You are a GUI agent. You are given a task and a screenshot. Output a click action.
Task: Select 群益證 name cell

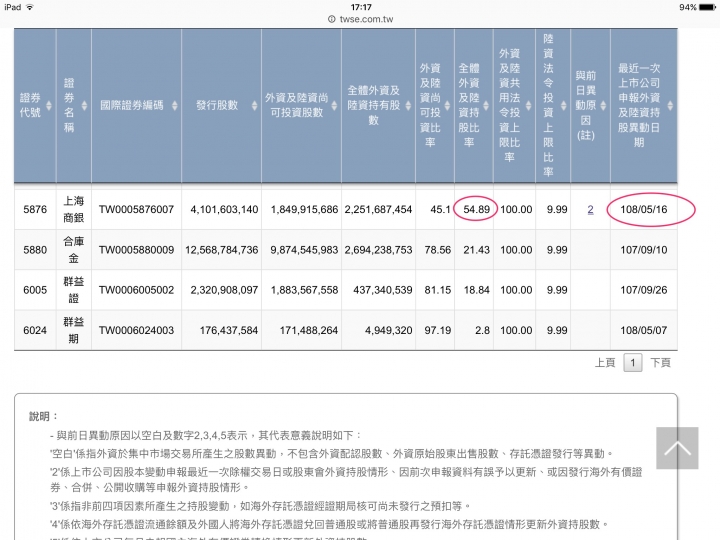point(73,290)
